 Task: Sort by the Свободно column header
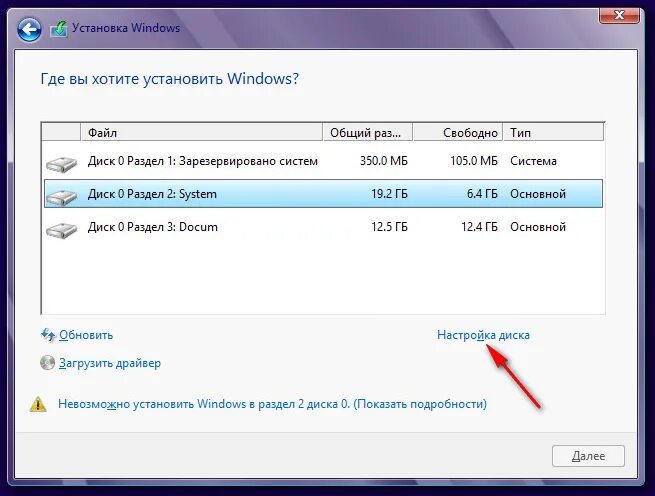coord(458,132)
